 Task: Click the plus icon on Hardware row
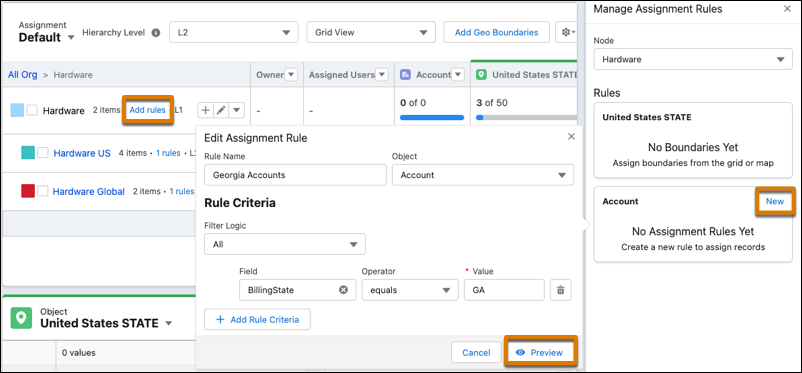click(205, 110)
